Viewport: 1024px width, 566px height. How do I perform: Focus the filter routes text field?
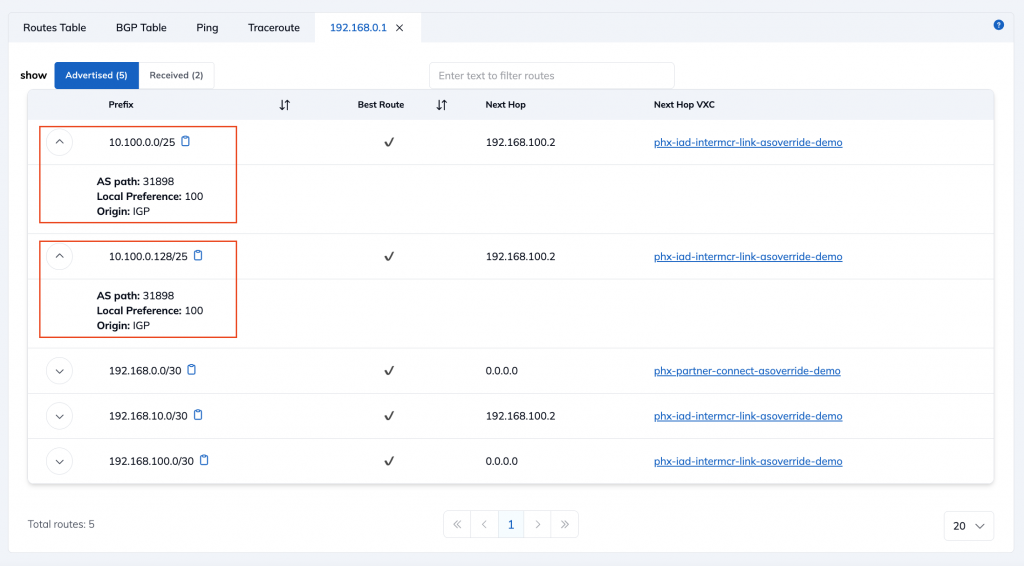552,76
